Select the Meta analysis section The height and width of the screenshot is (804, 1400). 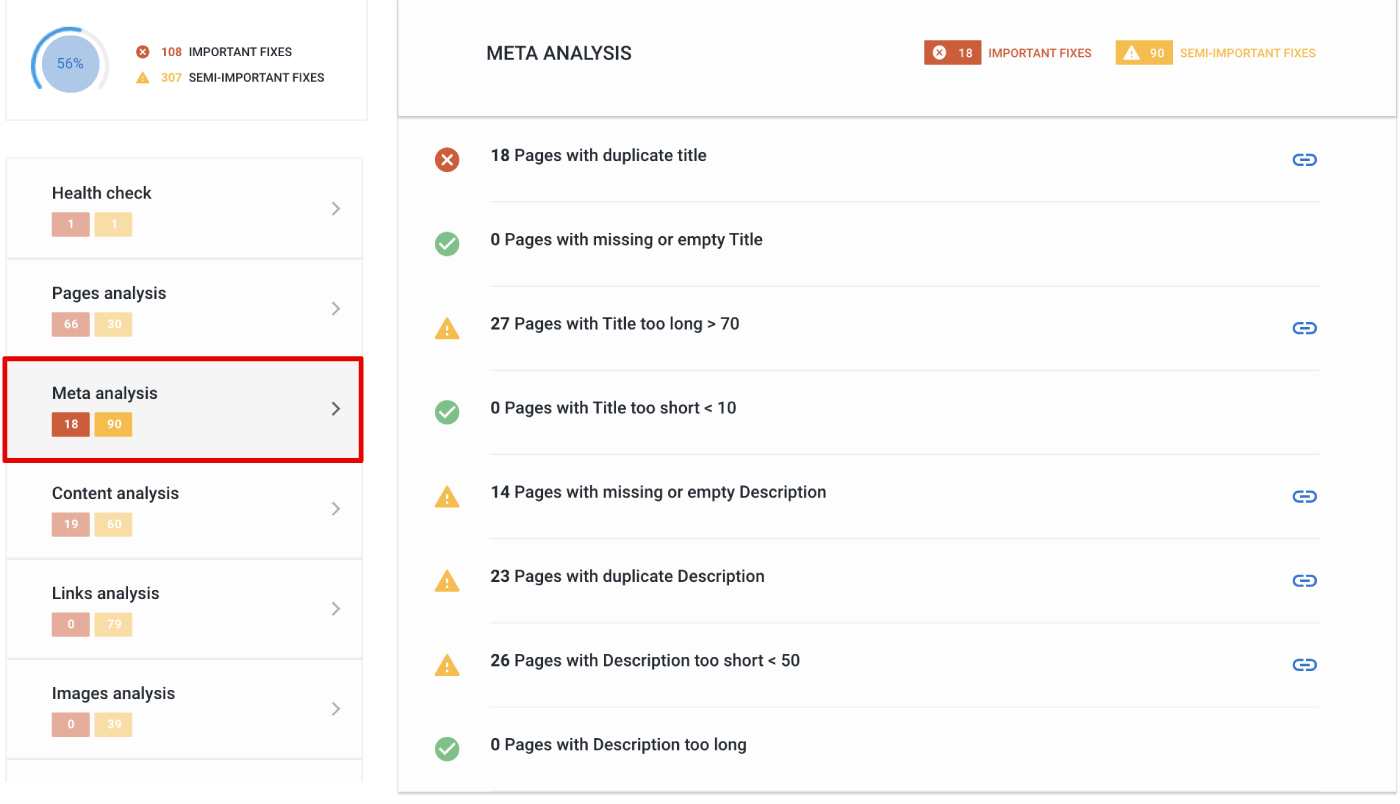coord(184,409)
